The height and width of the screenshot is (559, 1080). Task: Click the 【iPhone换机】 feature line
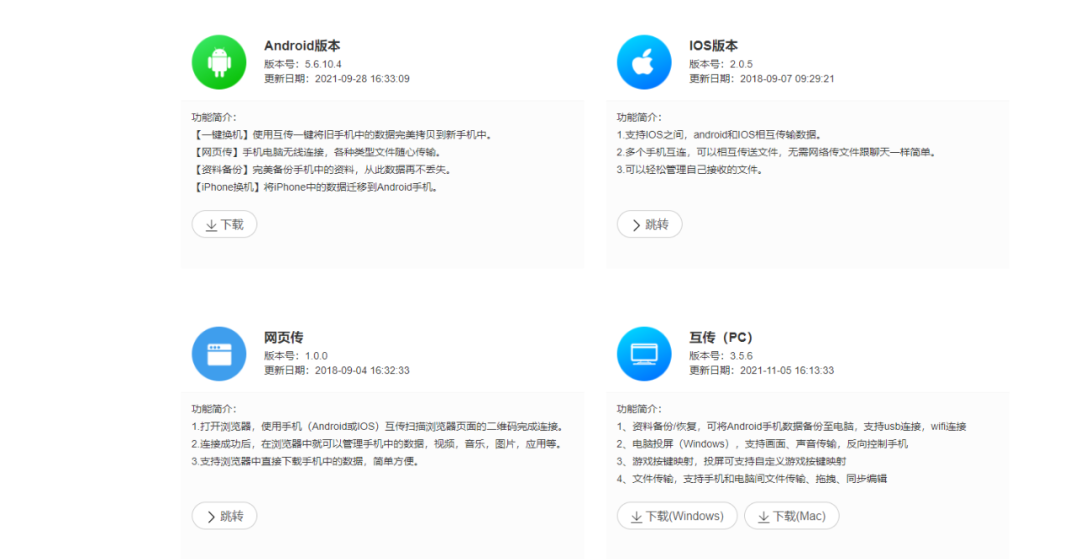tap(316, 187)
